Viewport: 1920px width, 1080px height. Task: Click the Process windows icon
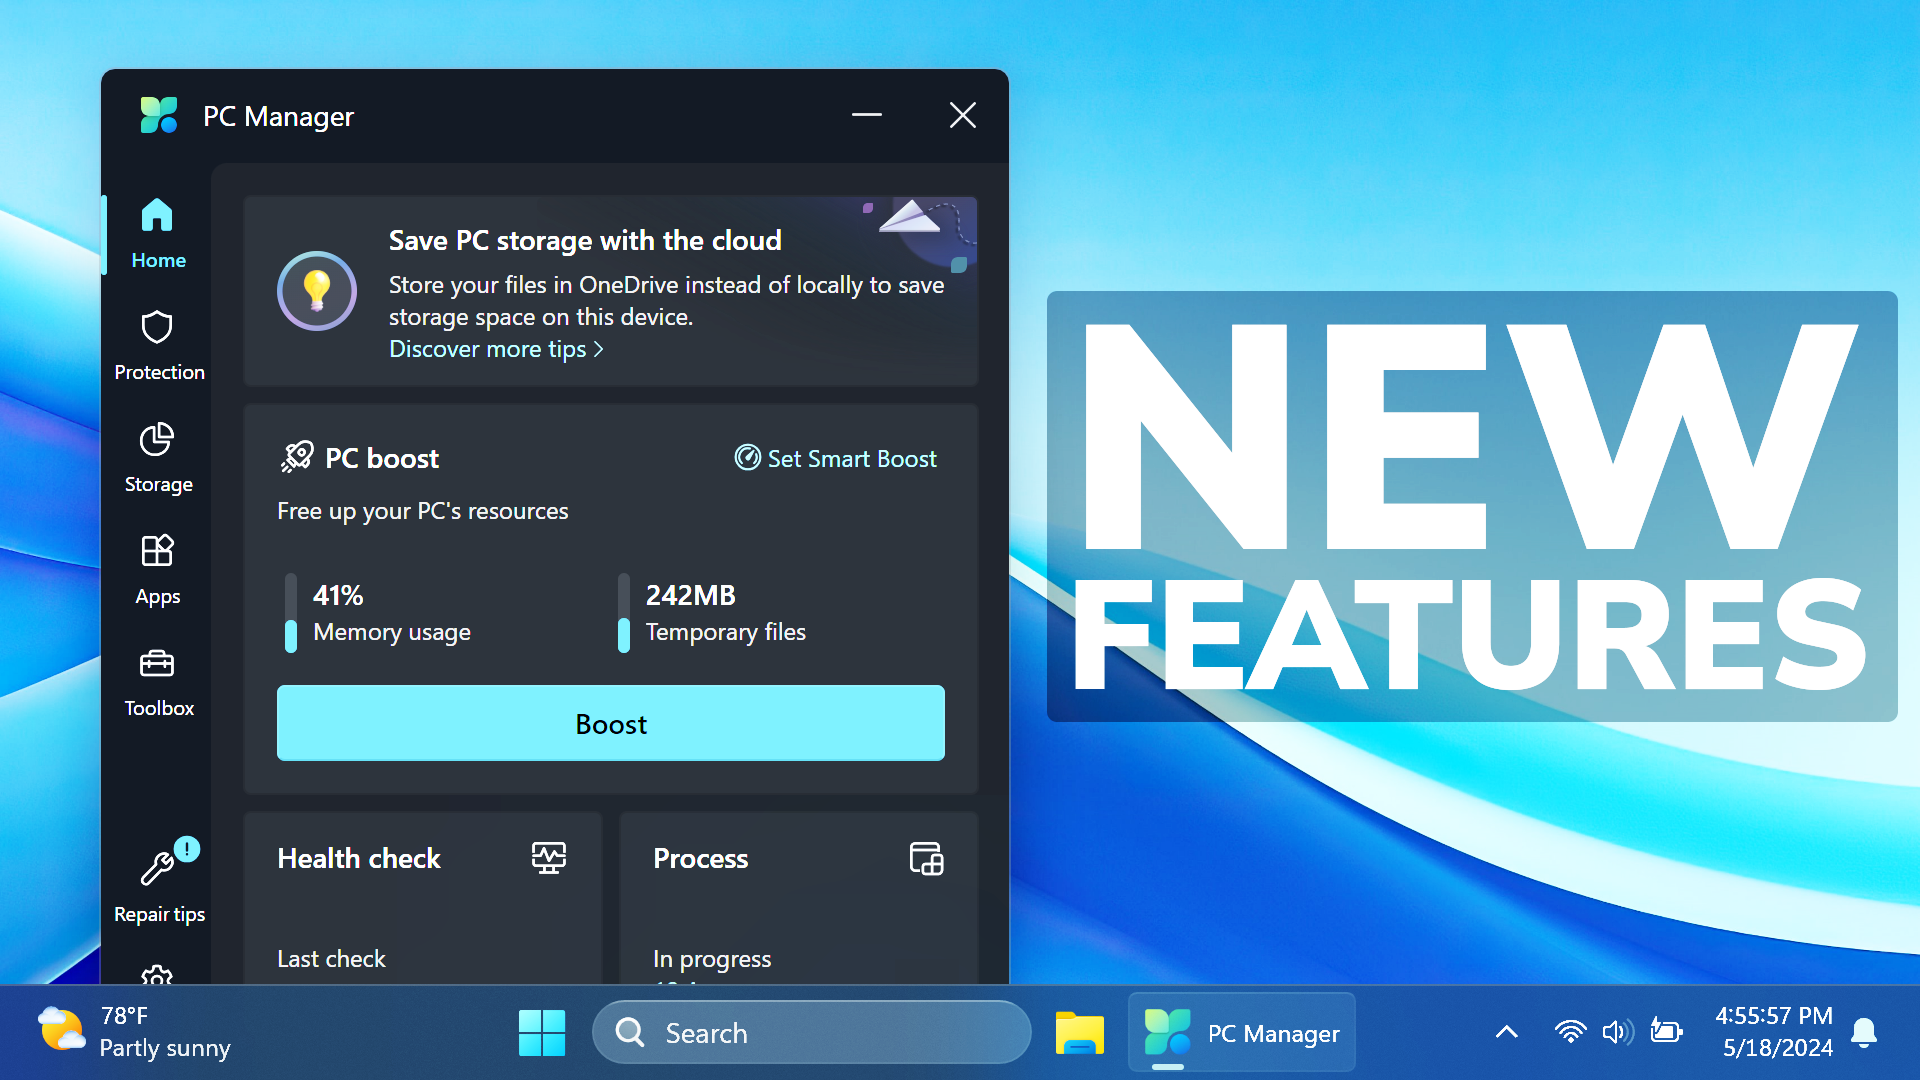coord(927,858)
